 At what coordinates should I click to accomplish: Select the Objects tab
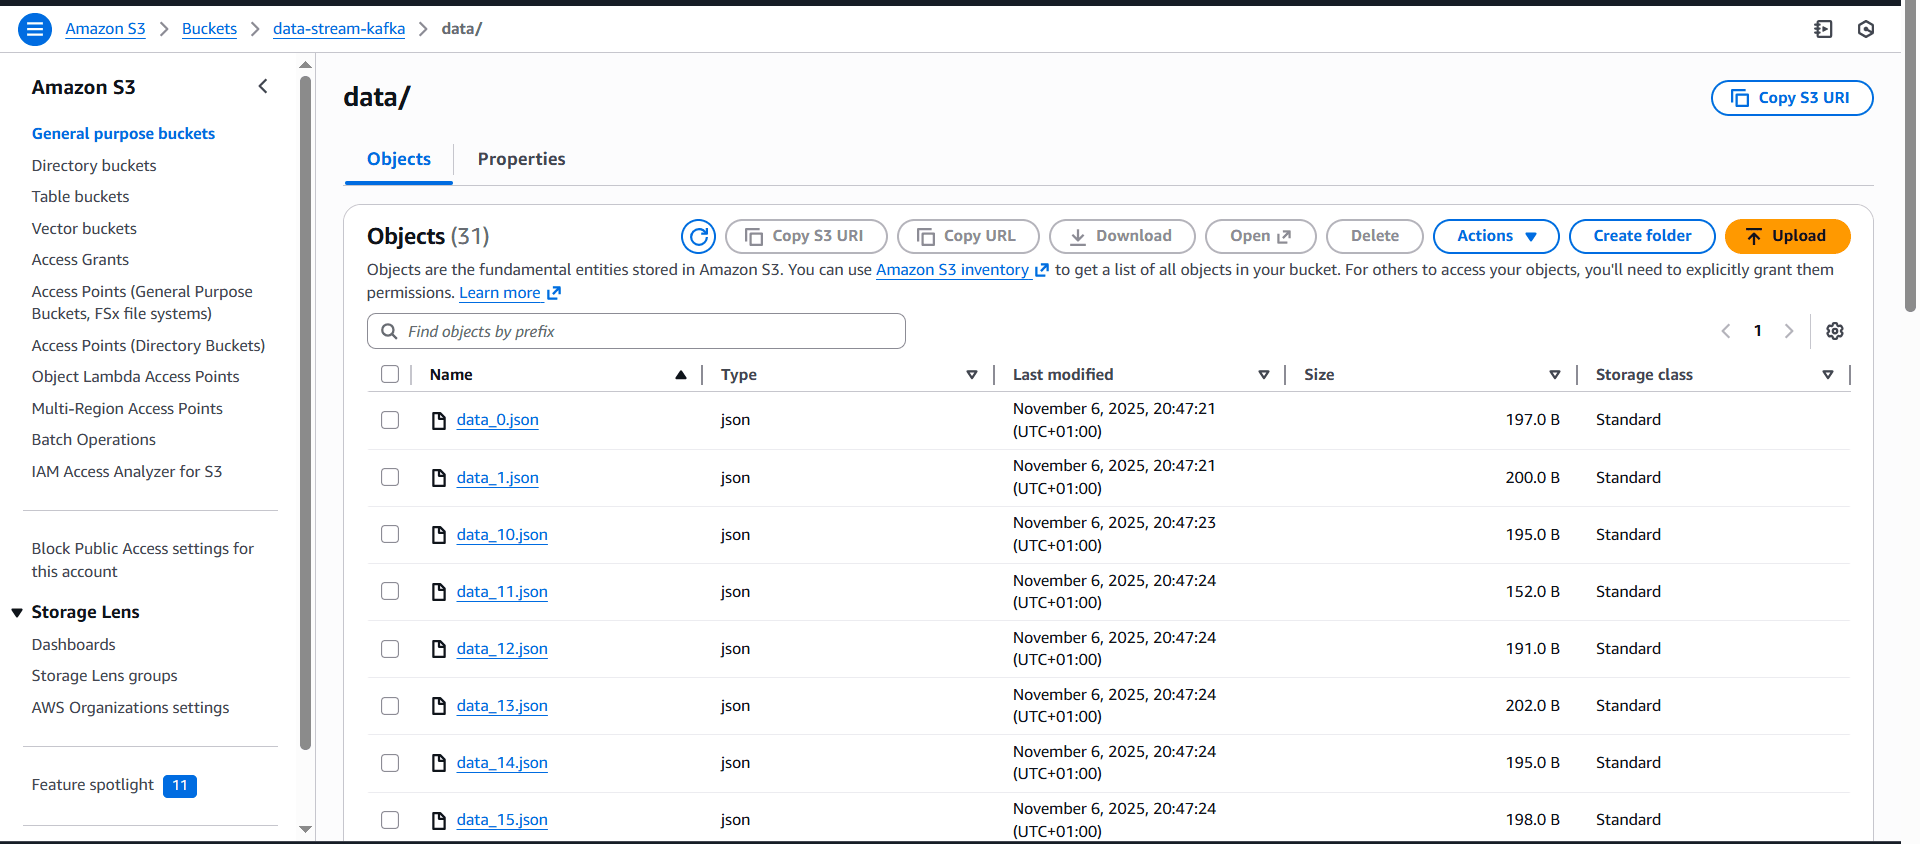(x=399, y=159)
